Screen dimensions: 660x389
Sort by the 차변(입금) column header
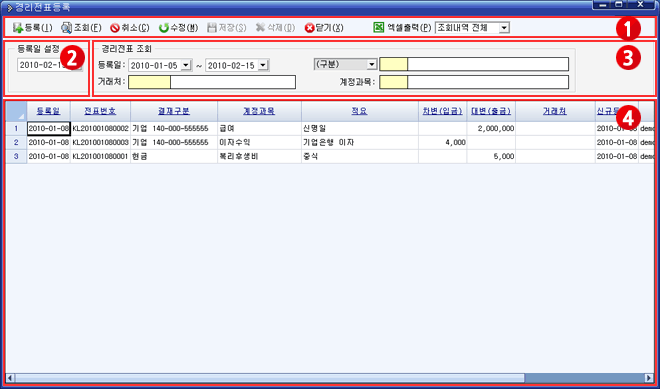coord(442,111)
